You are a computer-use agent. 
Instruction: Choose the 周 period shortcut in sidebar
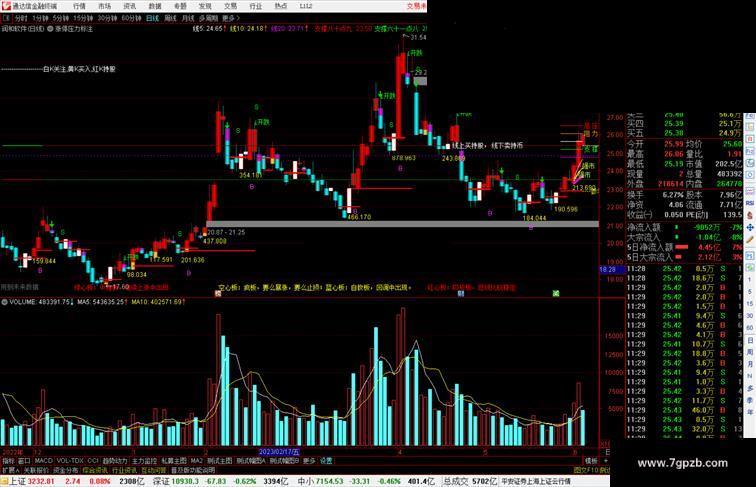750,352
